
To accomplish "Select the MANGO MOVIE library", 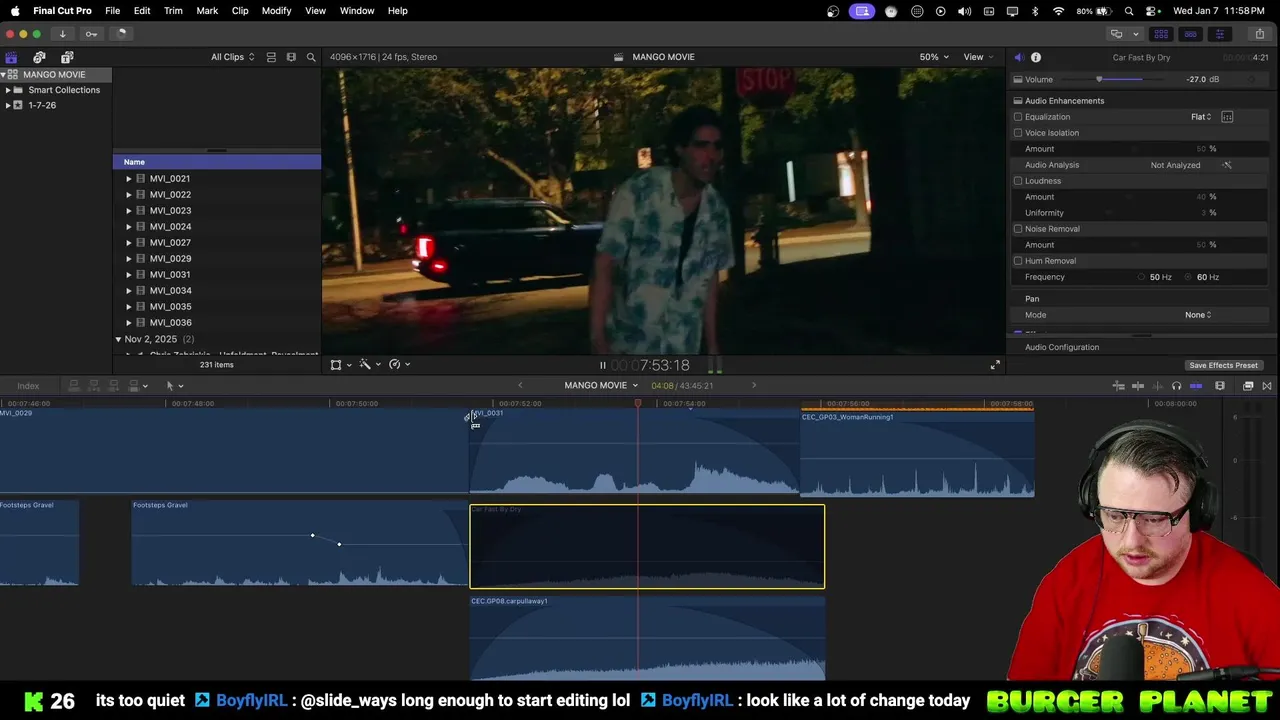I will [54, 75].
